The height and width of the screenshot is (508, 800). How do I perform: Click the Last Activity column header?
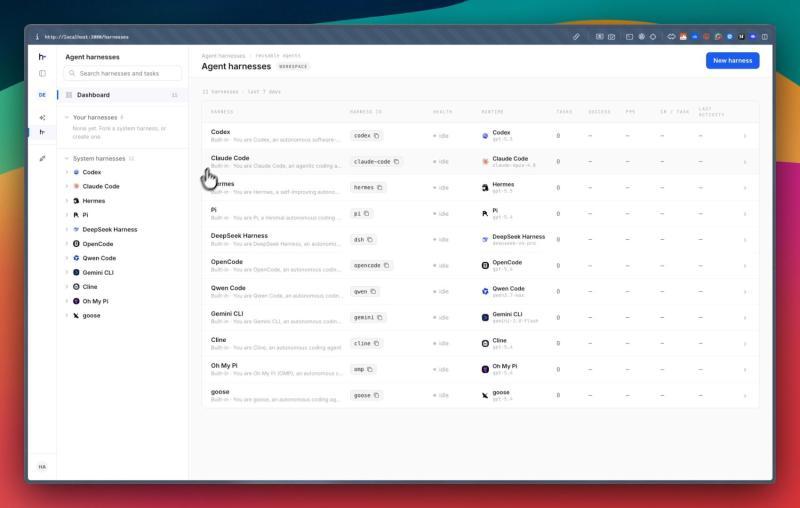pyautogui.click(x=711, y=112)
